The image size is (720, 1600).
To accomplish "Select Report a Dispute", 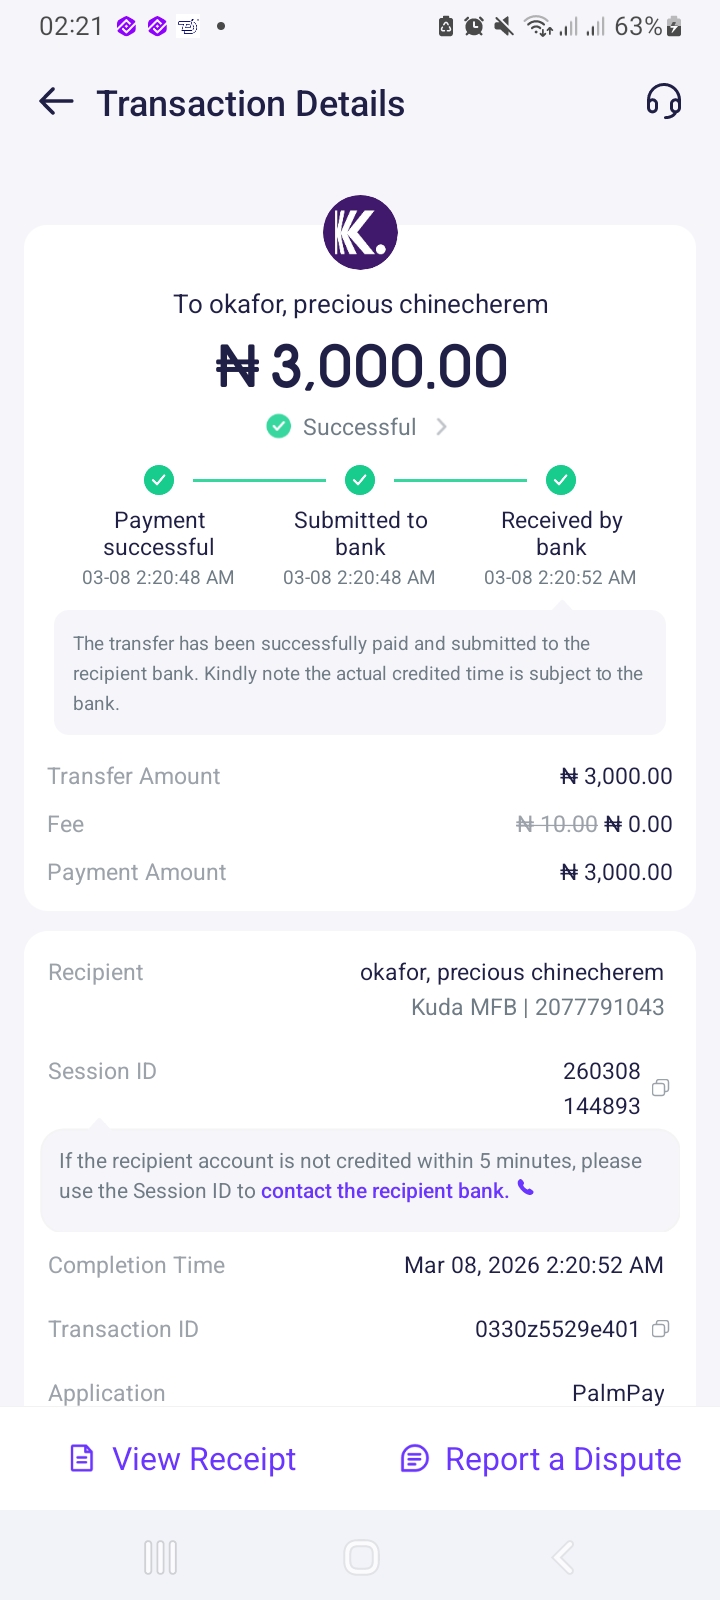I will (563, 1459).
